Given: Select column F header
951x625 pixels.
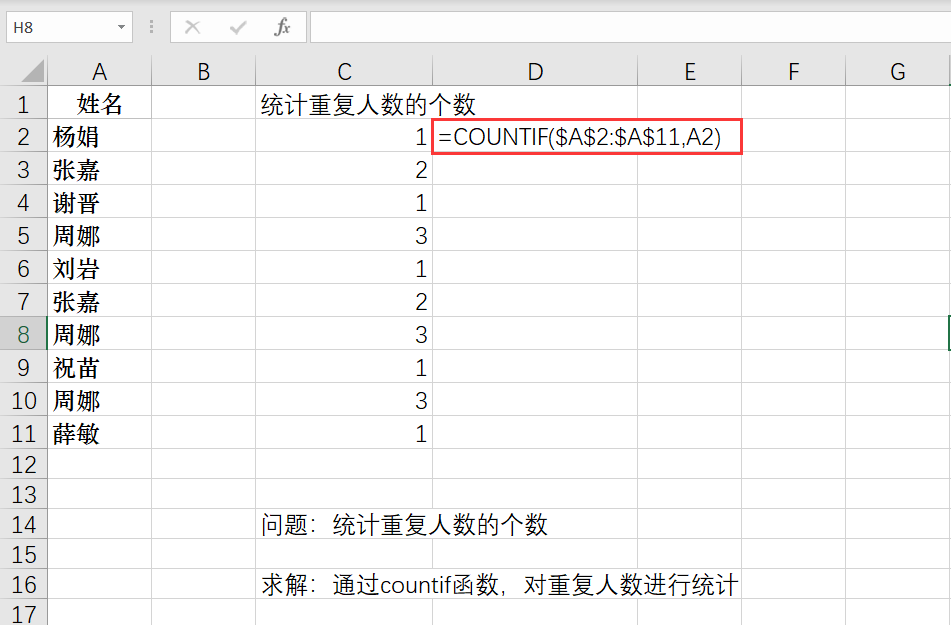Looking at the screenshot, I should pyautogui.click(x=793, y=72).
